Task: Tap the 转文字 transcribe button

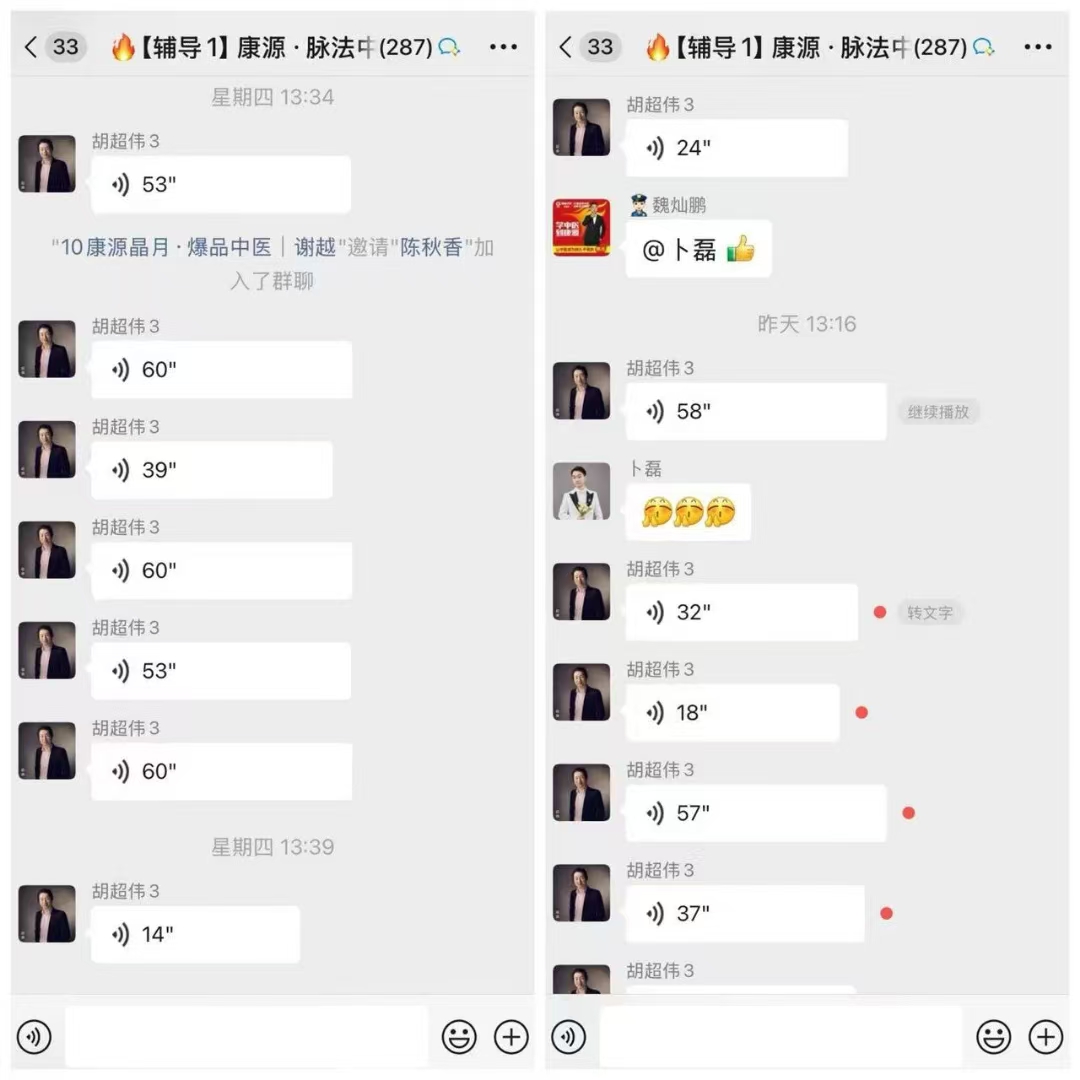Action: (930, 612)
